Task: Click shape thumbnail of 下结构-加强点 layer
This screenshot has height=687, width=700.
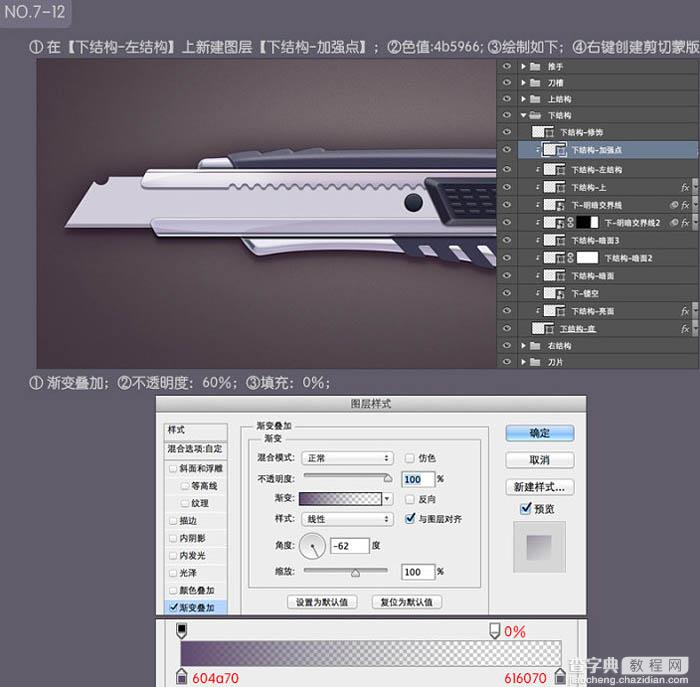Action: click(554, 150)
